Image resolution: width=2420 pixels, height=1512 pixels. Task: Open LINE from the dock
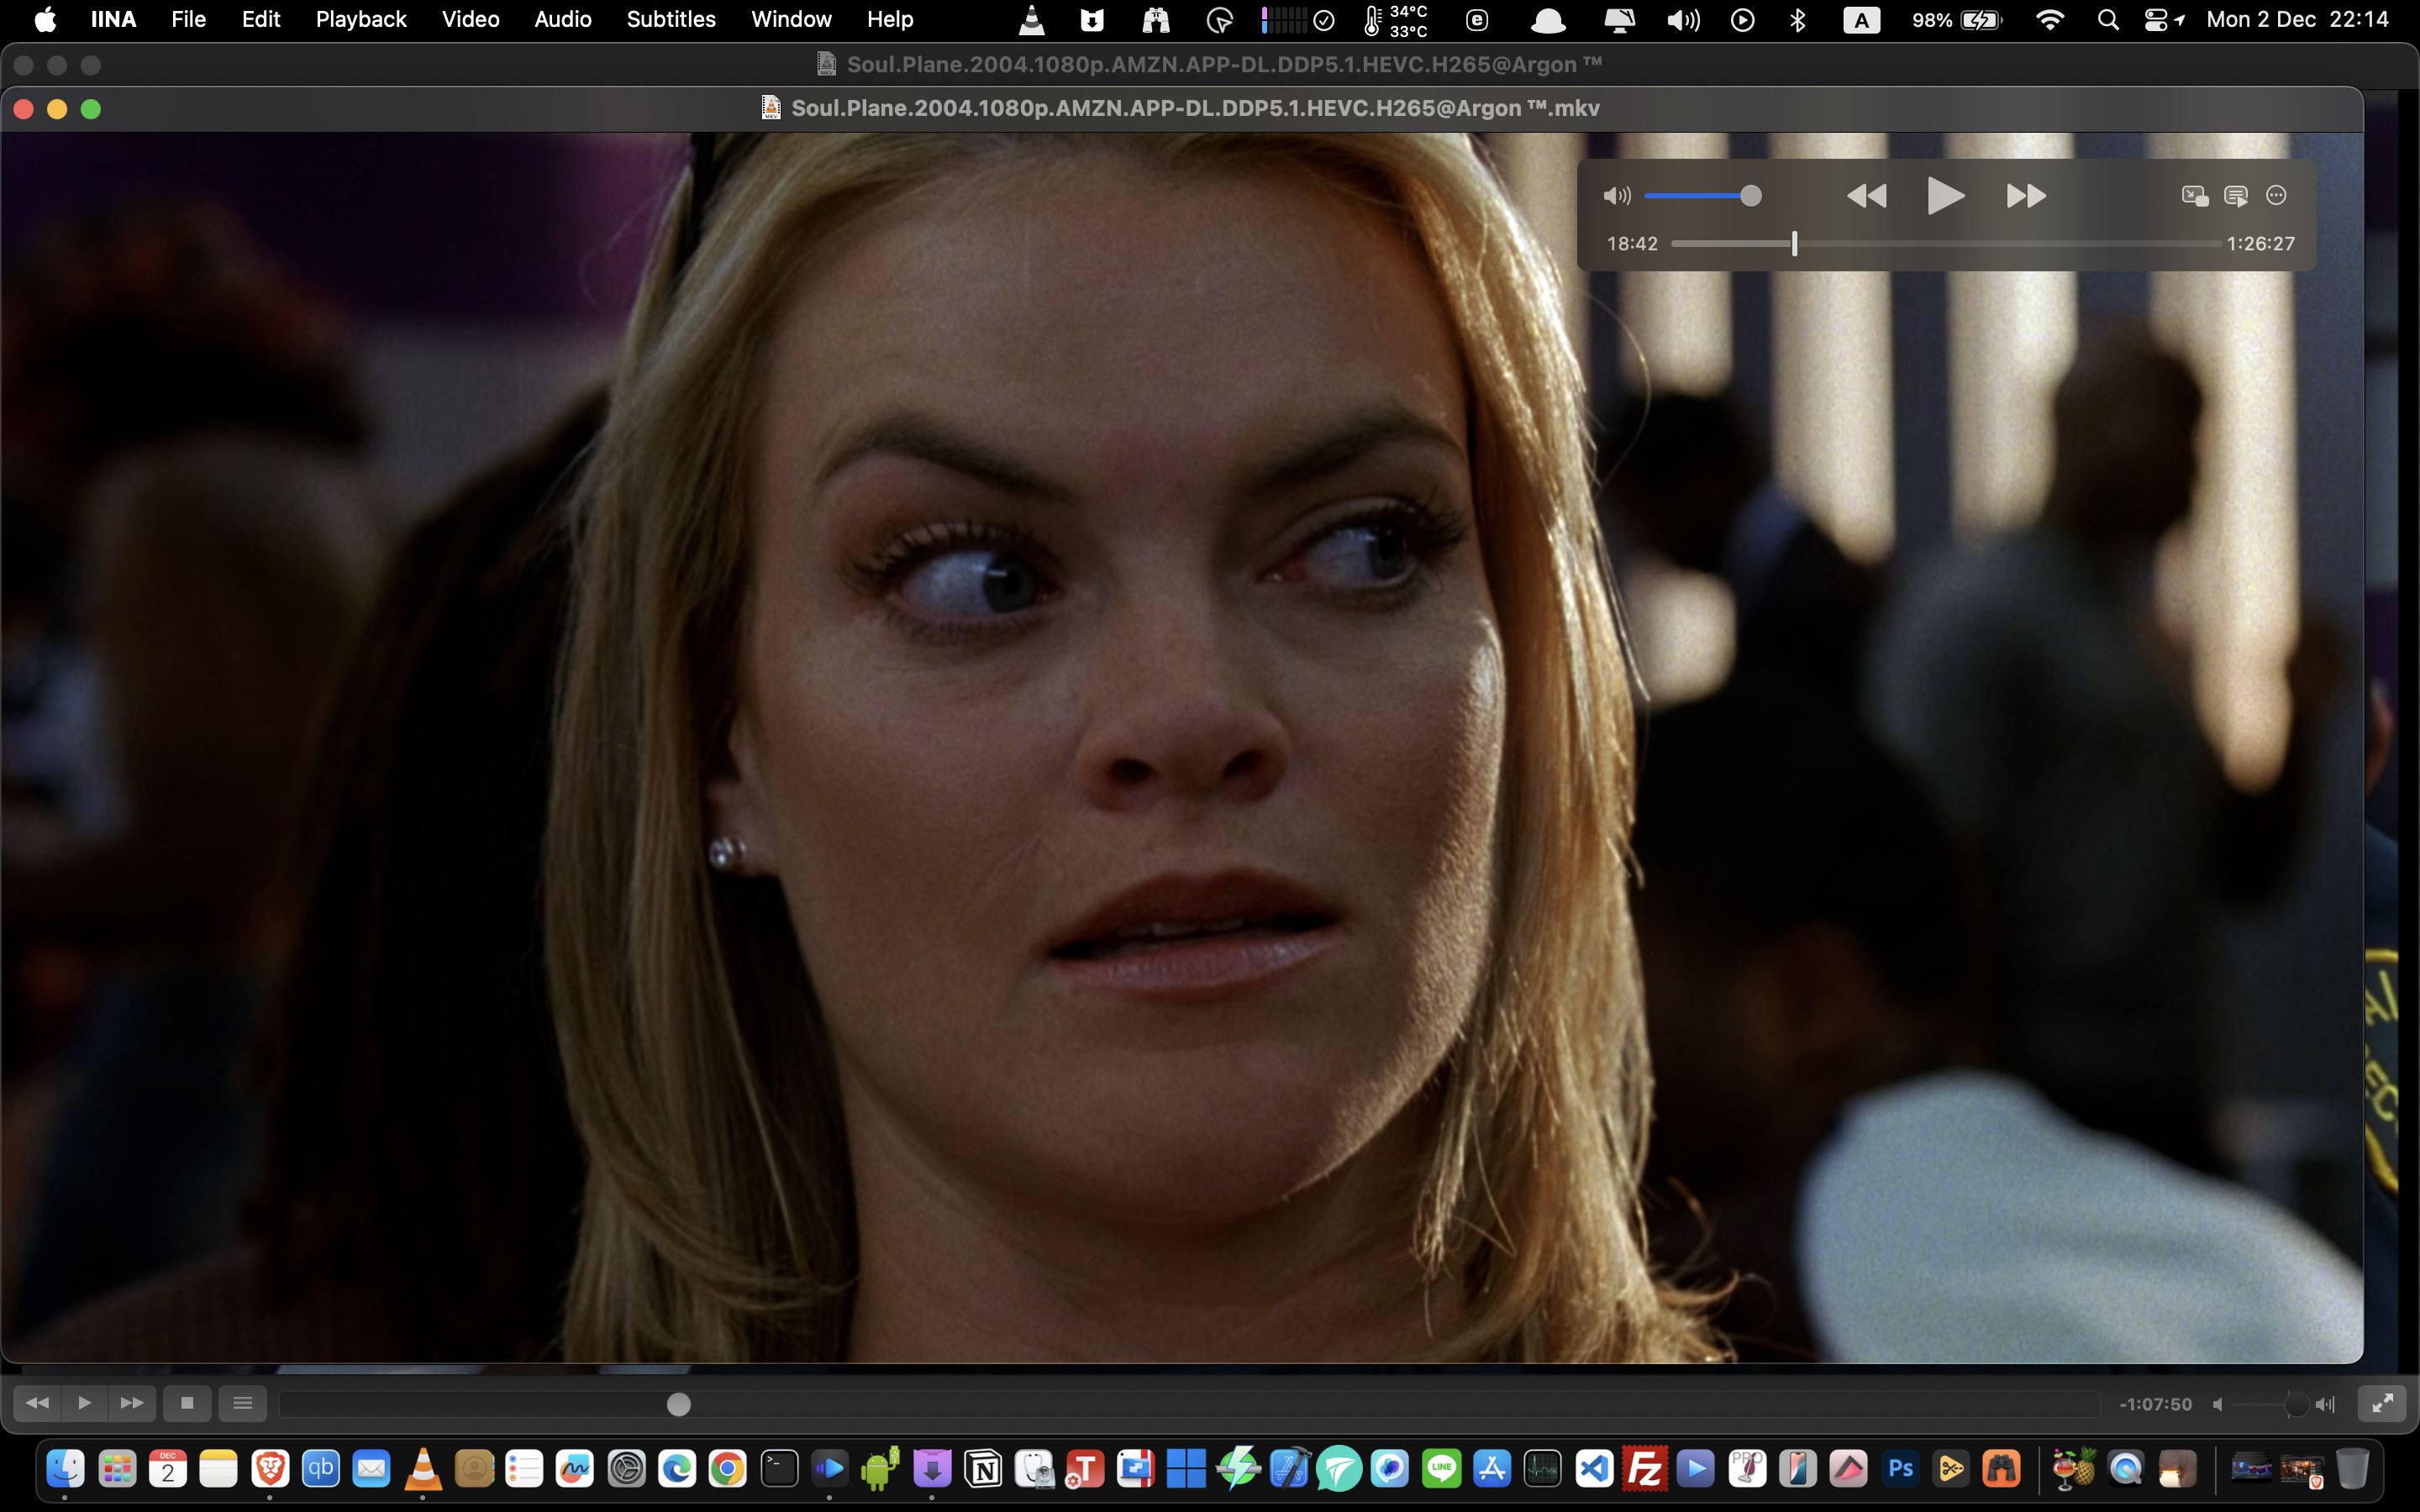[x=1441, y=1468]
